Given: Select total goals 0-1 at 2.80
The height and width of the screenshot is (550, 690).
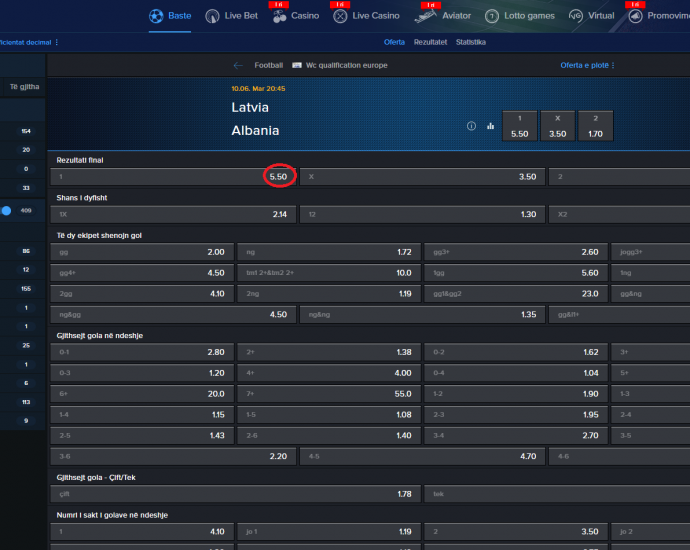Looking at the screenshot, I should [x=142, y=352].
